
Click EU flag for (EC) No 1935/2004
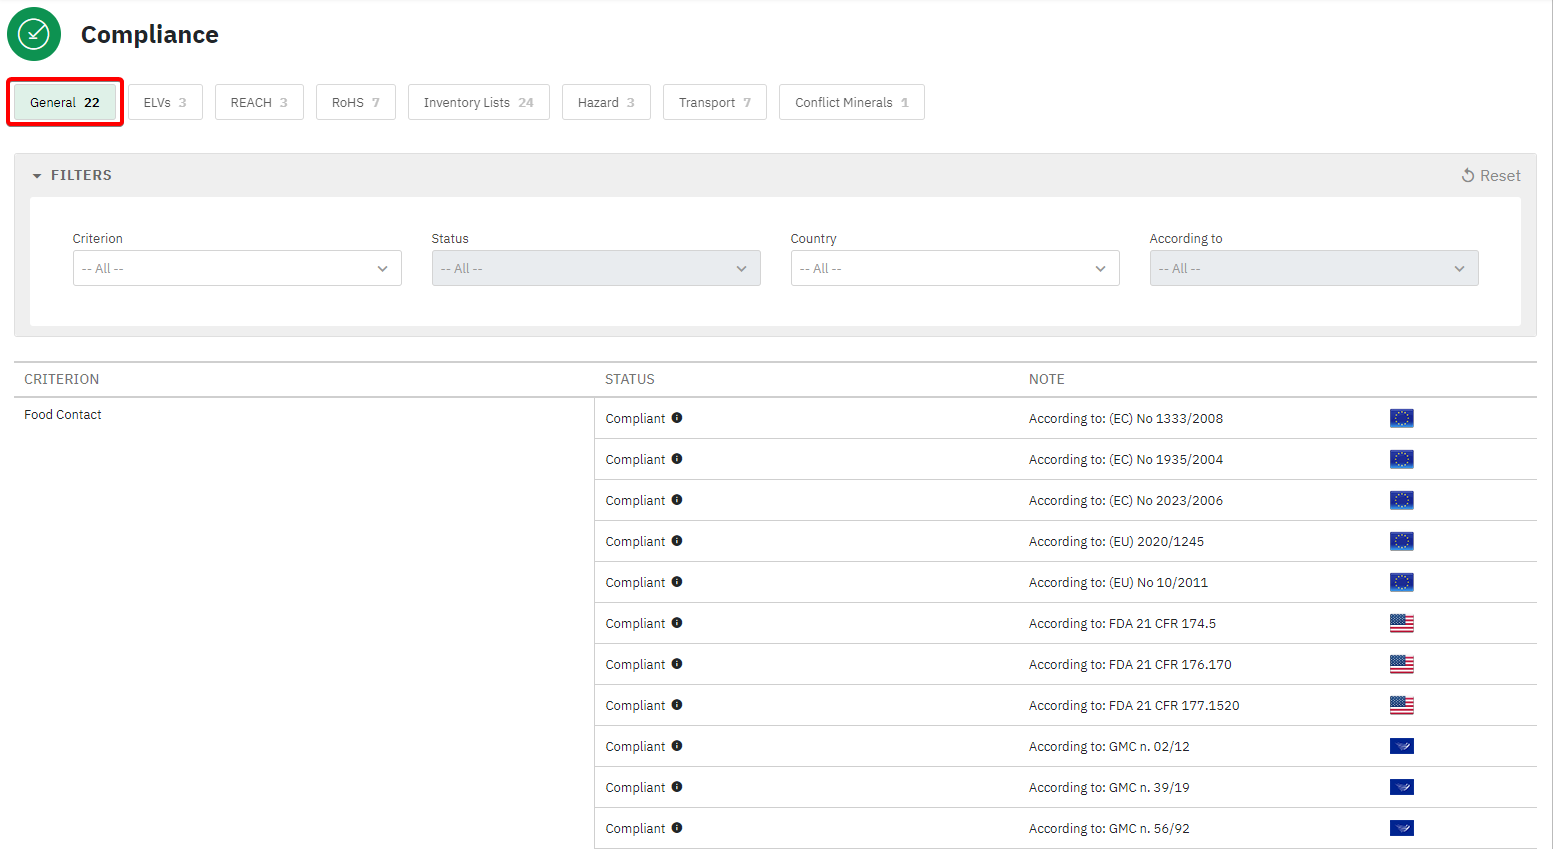coord(1401,459)
